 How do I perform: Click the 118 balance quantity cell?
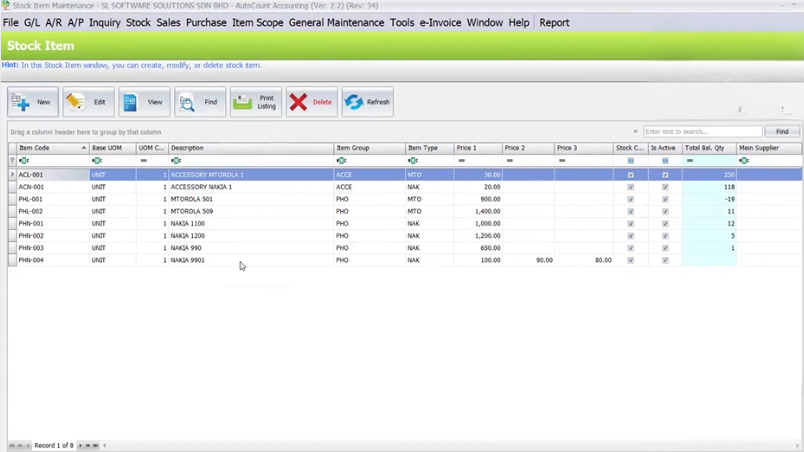(709, 187)
